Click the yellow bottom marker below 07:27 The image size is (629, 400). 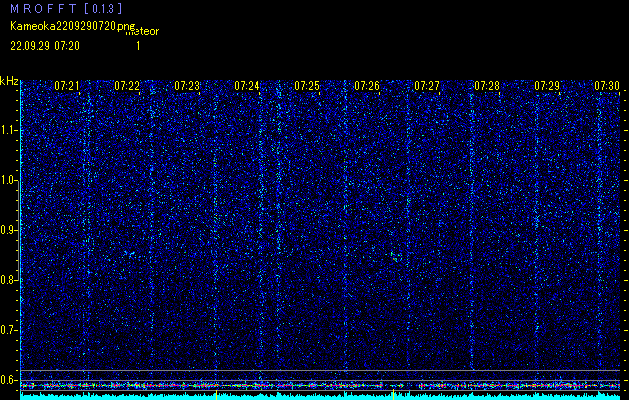[394, 396]
